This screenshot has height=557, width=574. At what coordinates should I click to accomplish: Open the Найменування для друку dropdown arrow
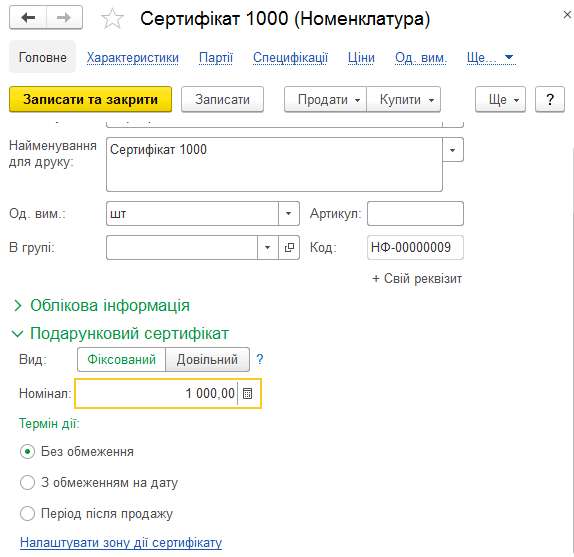pos(453,150)
